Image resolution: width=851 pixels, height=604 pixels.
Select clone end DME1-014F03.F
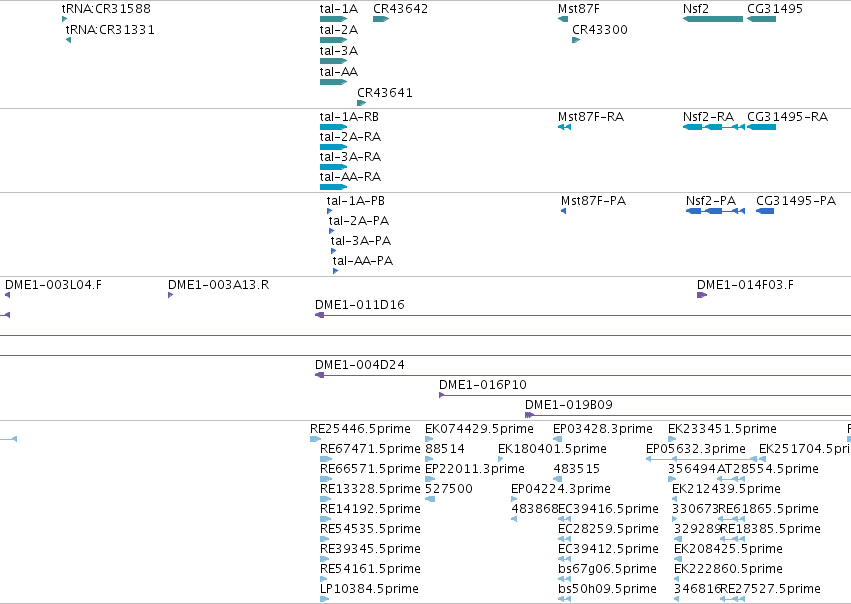702,295
